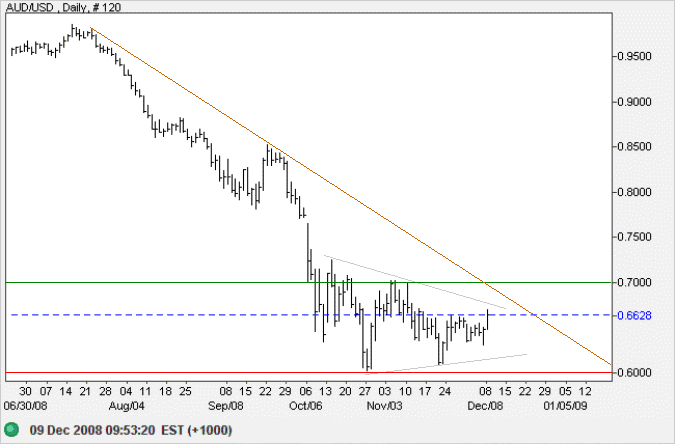This screenshot has width=675, height=444.
Task: Select the Aug/04 date label
Action: click(x=127, y=406)
